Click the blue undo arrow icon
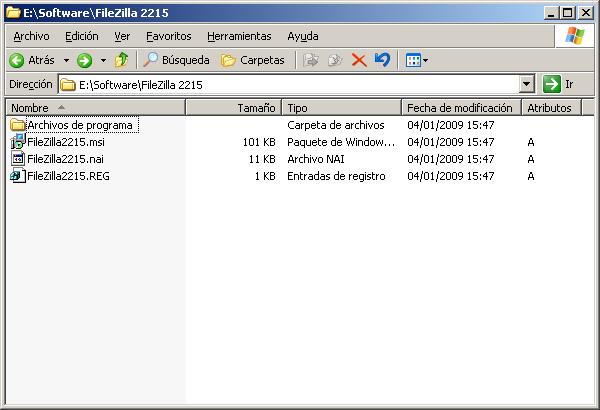Image resolution: width=600 pixels, height=410 pixels. coord(382,60)
